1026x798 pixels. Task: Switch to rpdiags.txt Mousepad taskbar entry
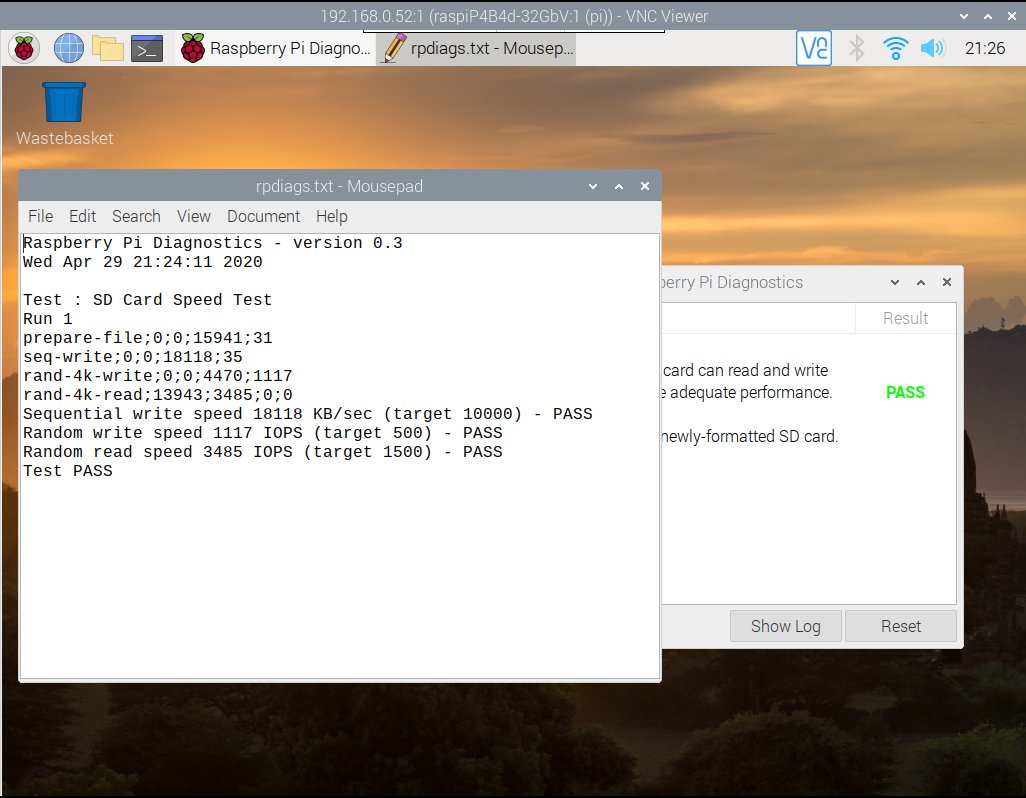[476, 48]
